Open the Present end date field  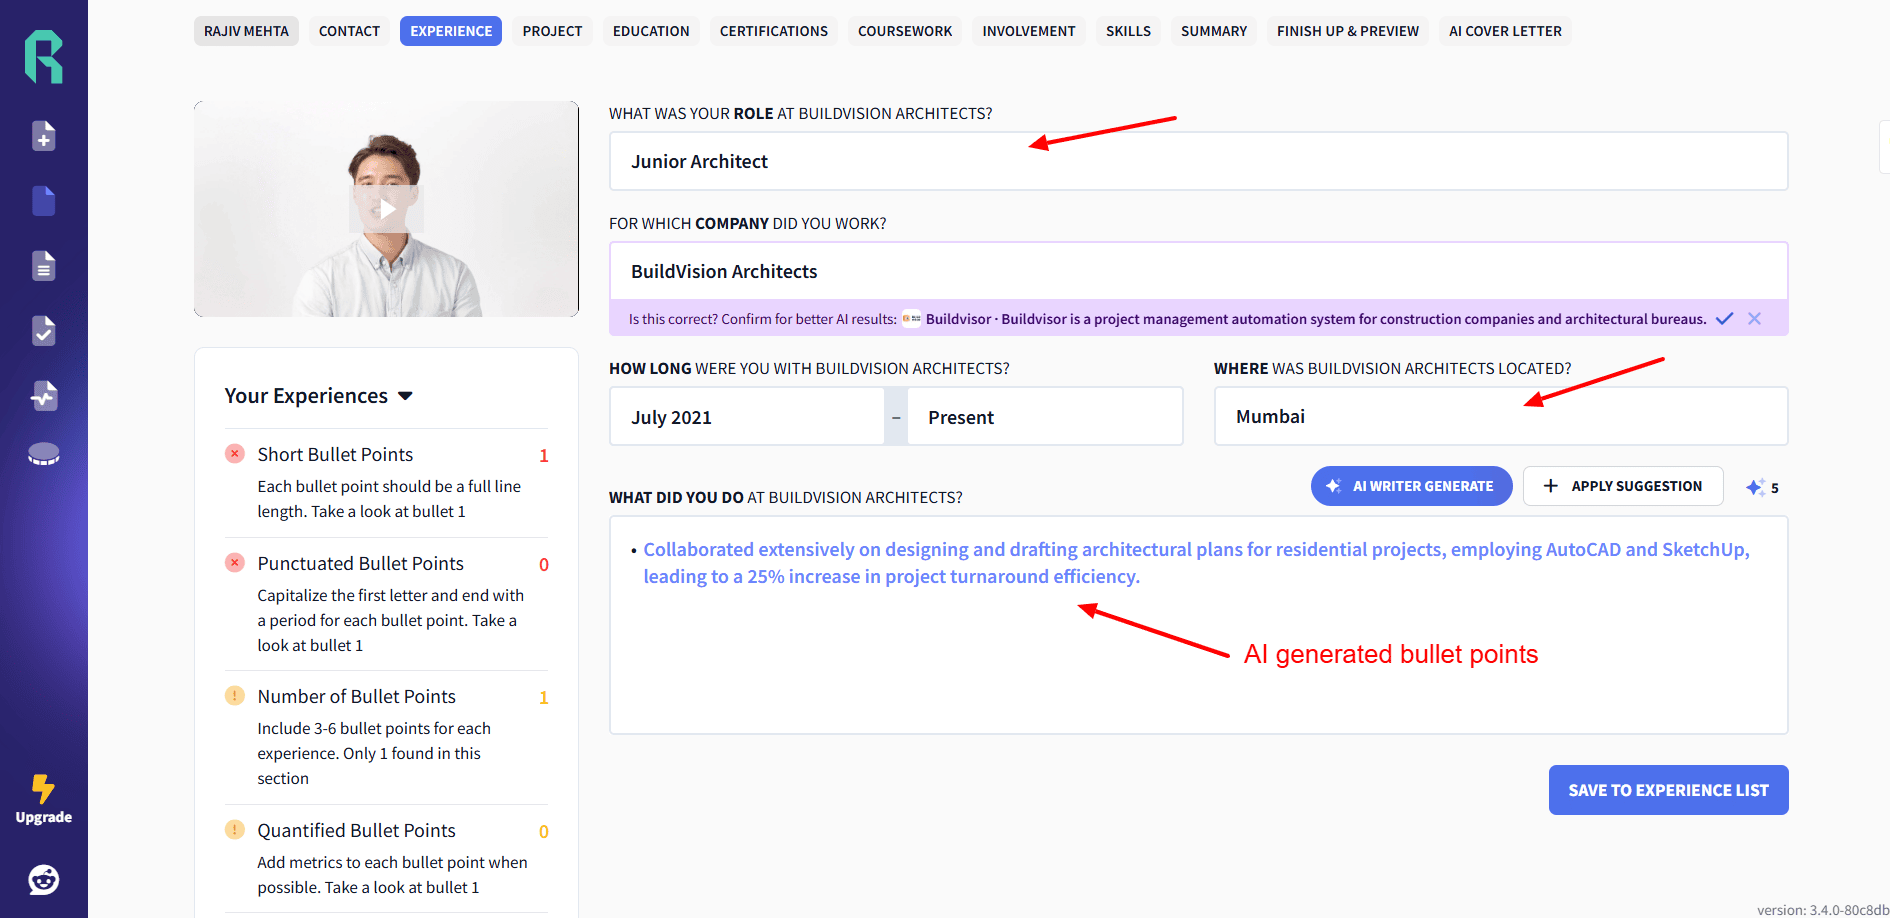click(1044, 417)
